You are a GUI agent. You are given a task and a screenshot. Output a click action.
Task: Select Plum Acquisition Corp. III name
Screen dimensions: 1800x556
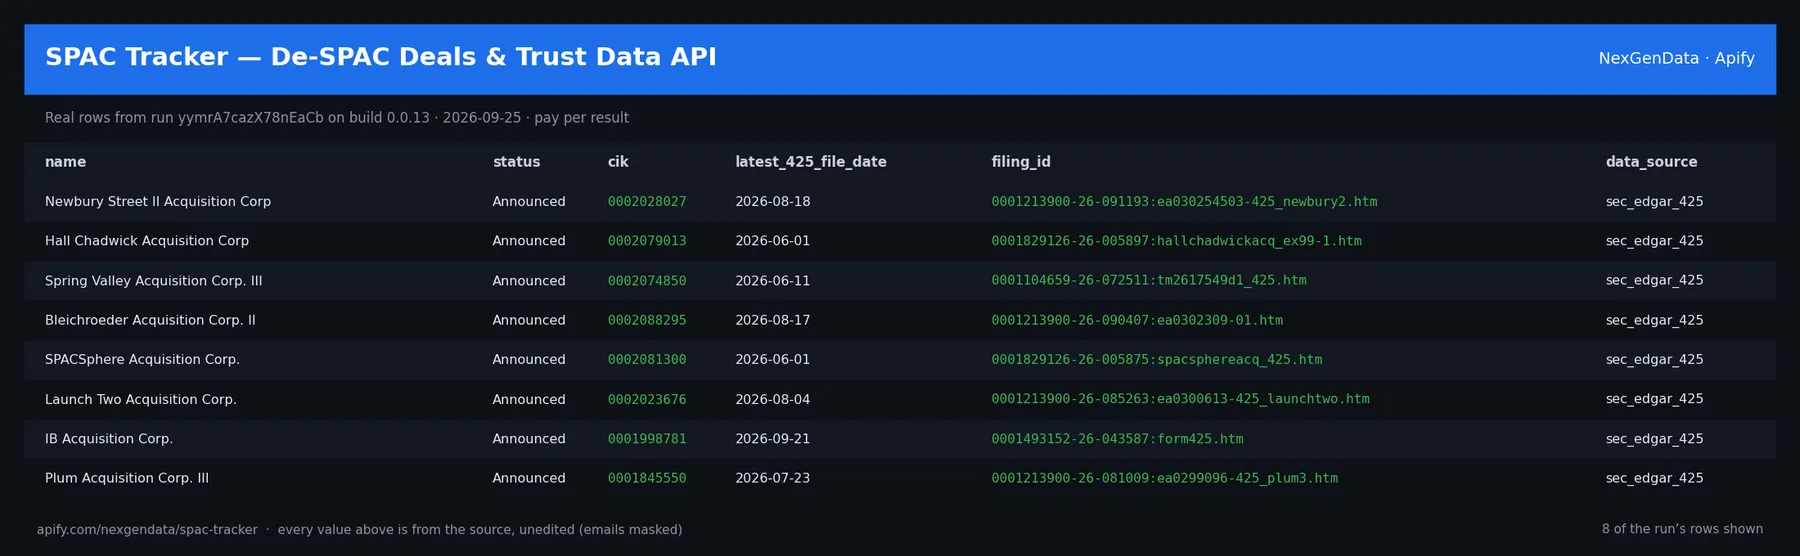tap(127, 478)
